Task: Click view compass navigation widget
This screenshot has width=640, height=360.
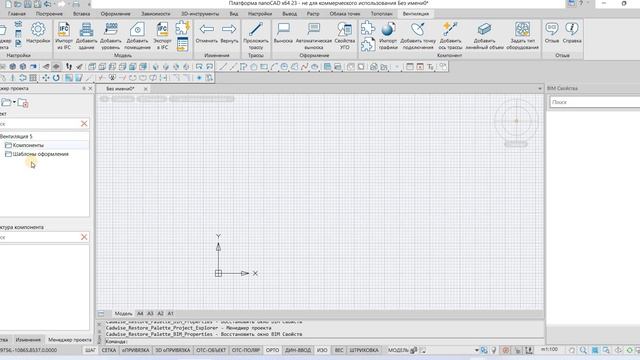Action: pos(516,121)
